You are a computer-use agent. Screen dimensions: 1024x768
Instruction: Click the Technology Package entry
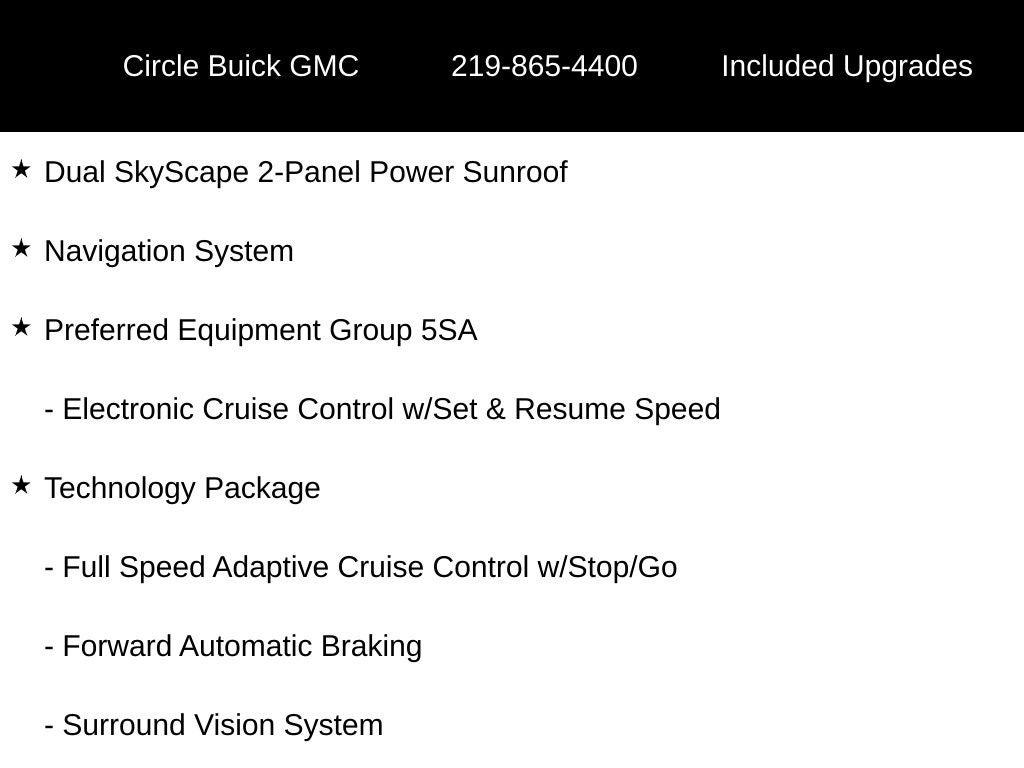pyautogui.click(x=182, y=488)
